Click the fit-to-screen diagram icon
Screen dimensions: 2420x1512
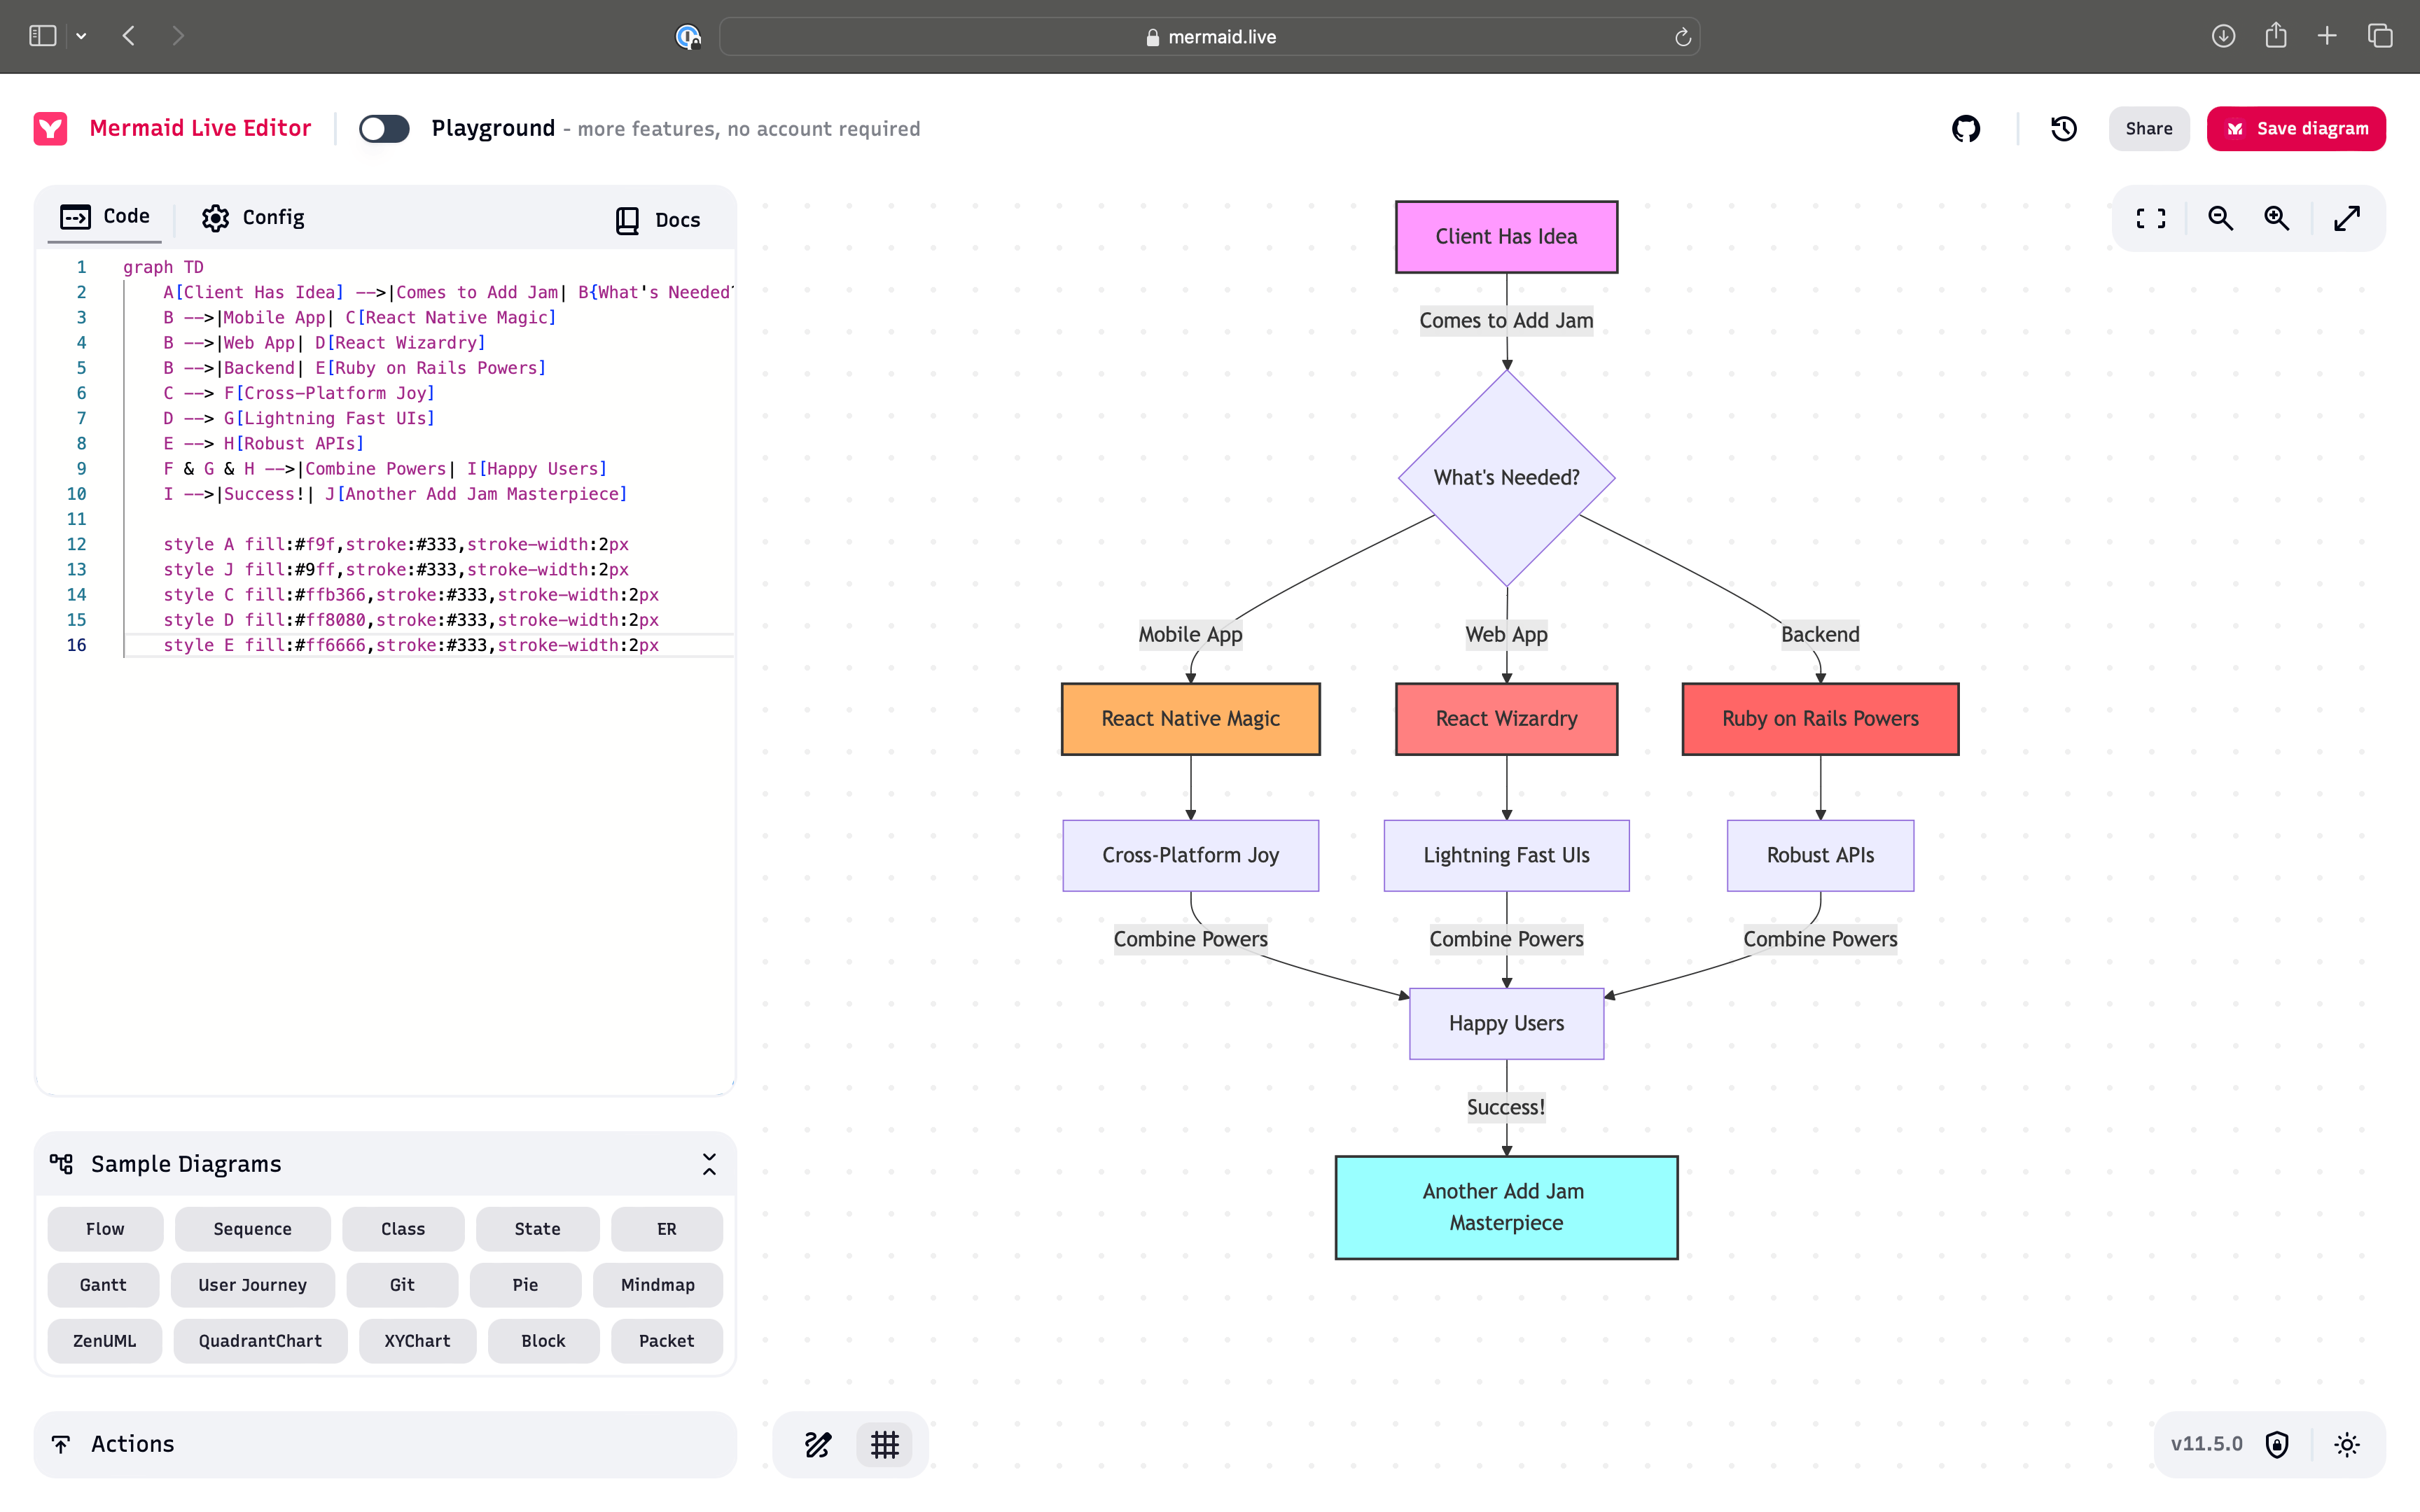coord(2151,218)
